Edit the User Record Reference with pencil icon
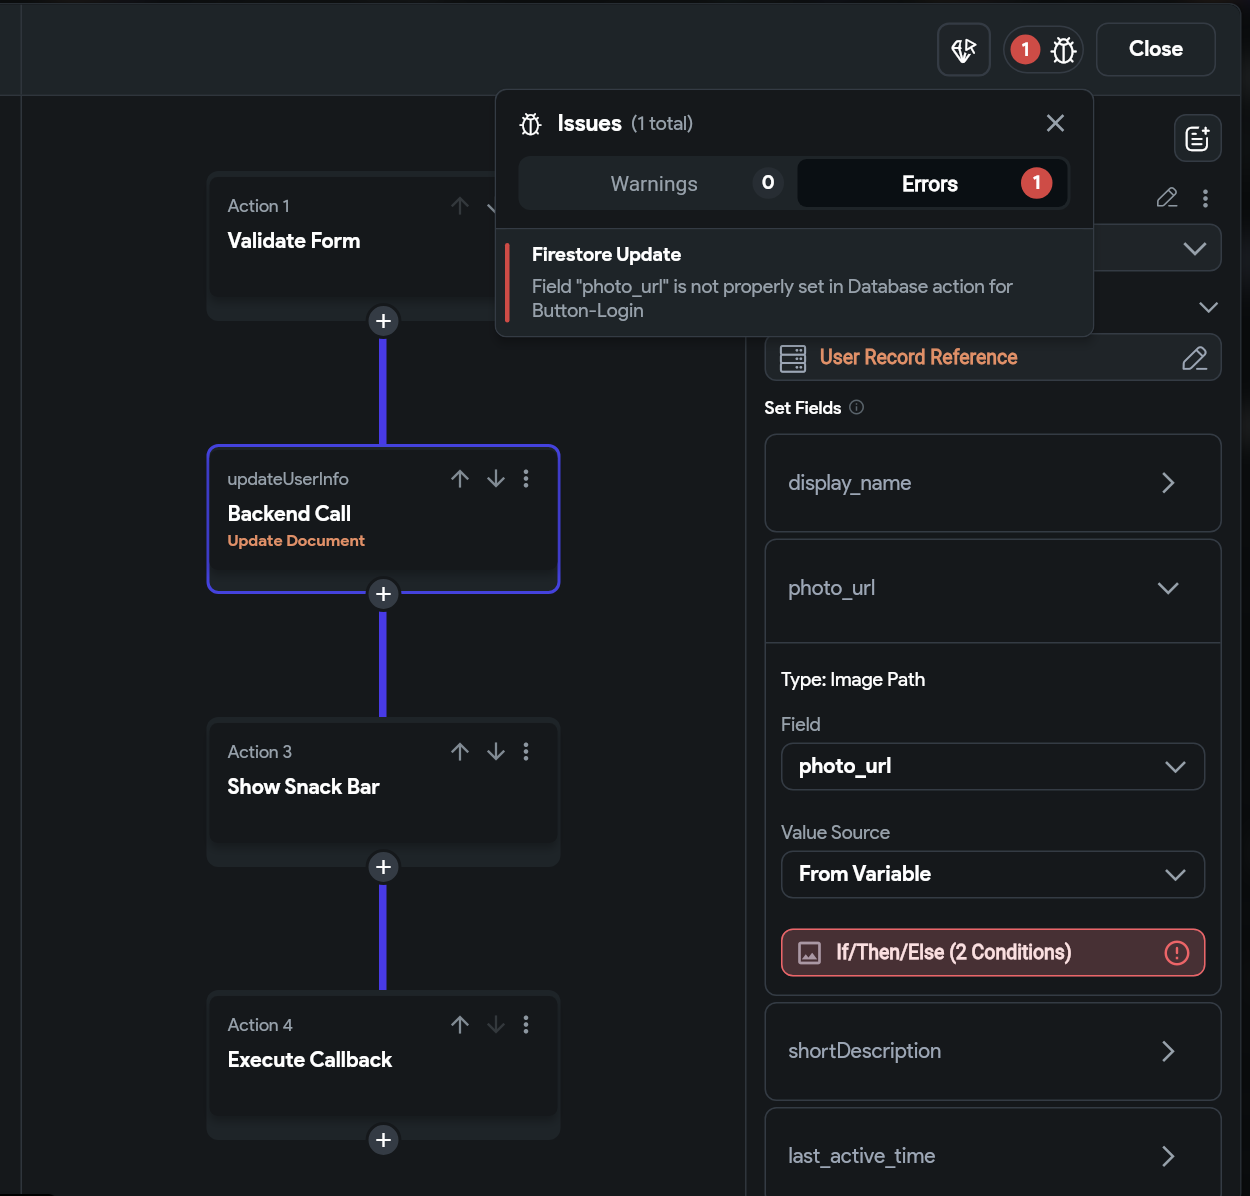The width and height of the screenshot is (1250, 1196). 1195,358
